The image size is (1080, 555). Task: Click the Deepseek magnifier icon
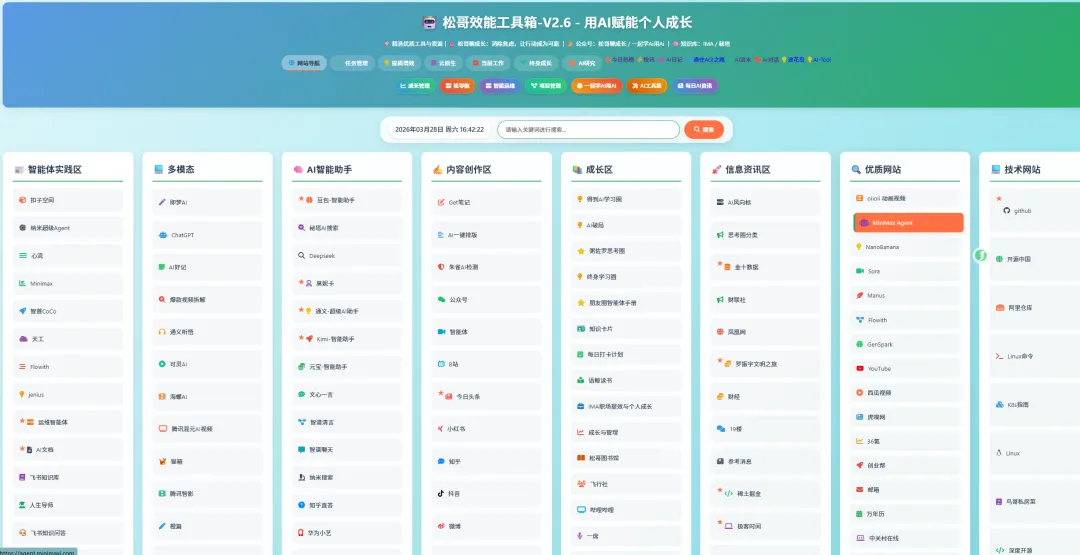click(301, 255)
